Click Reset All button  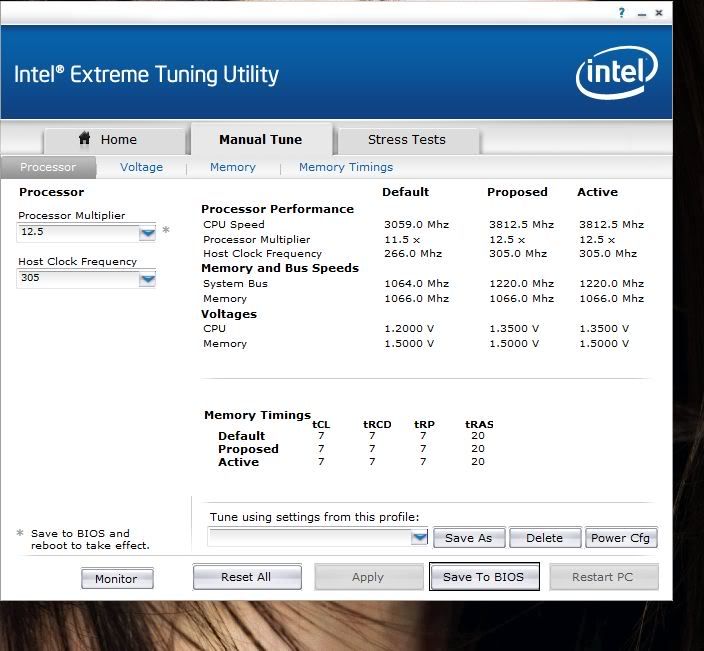pos(246,577)
